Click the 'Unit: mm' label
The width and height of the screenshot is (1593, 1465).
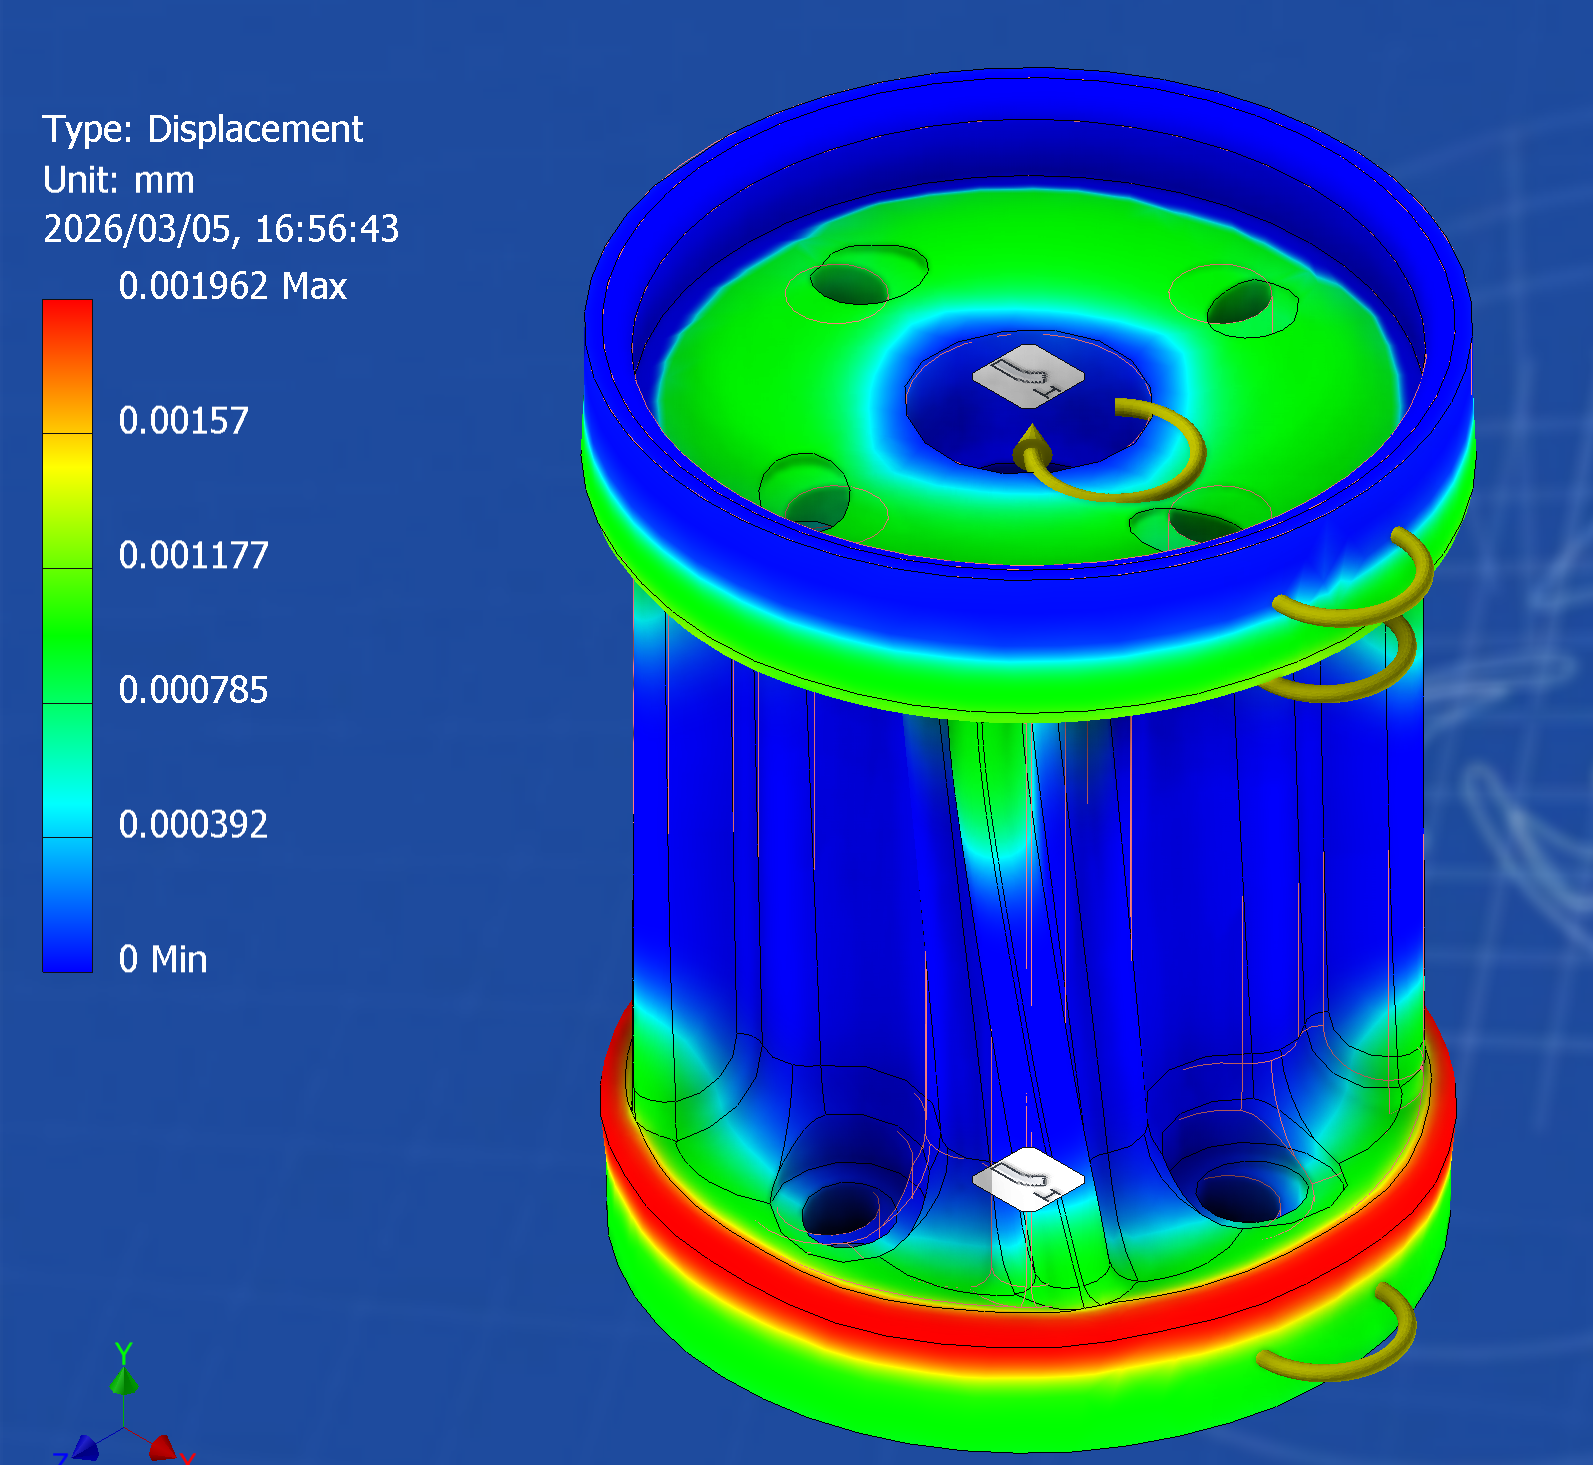(118, 180)
